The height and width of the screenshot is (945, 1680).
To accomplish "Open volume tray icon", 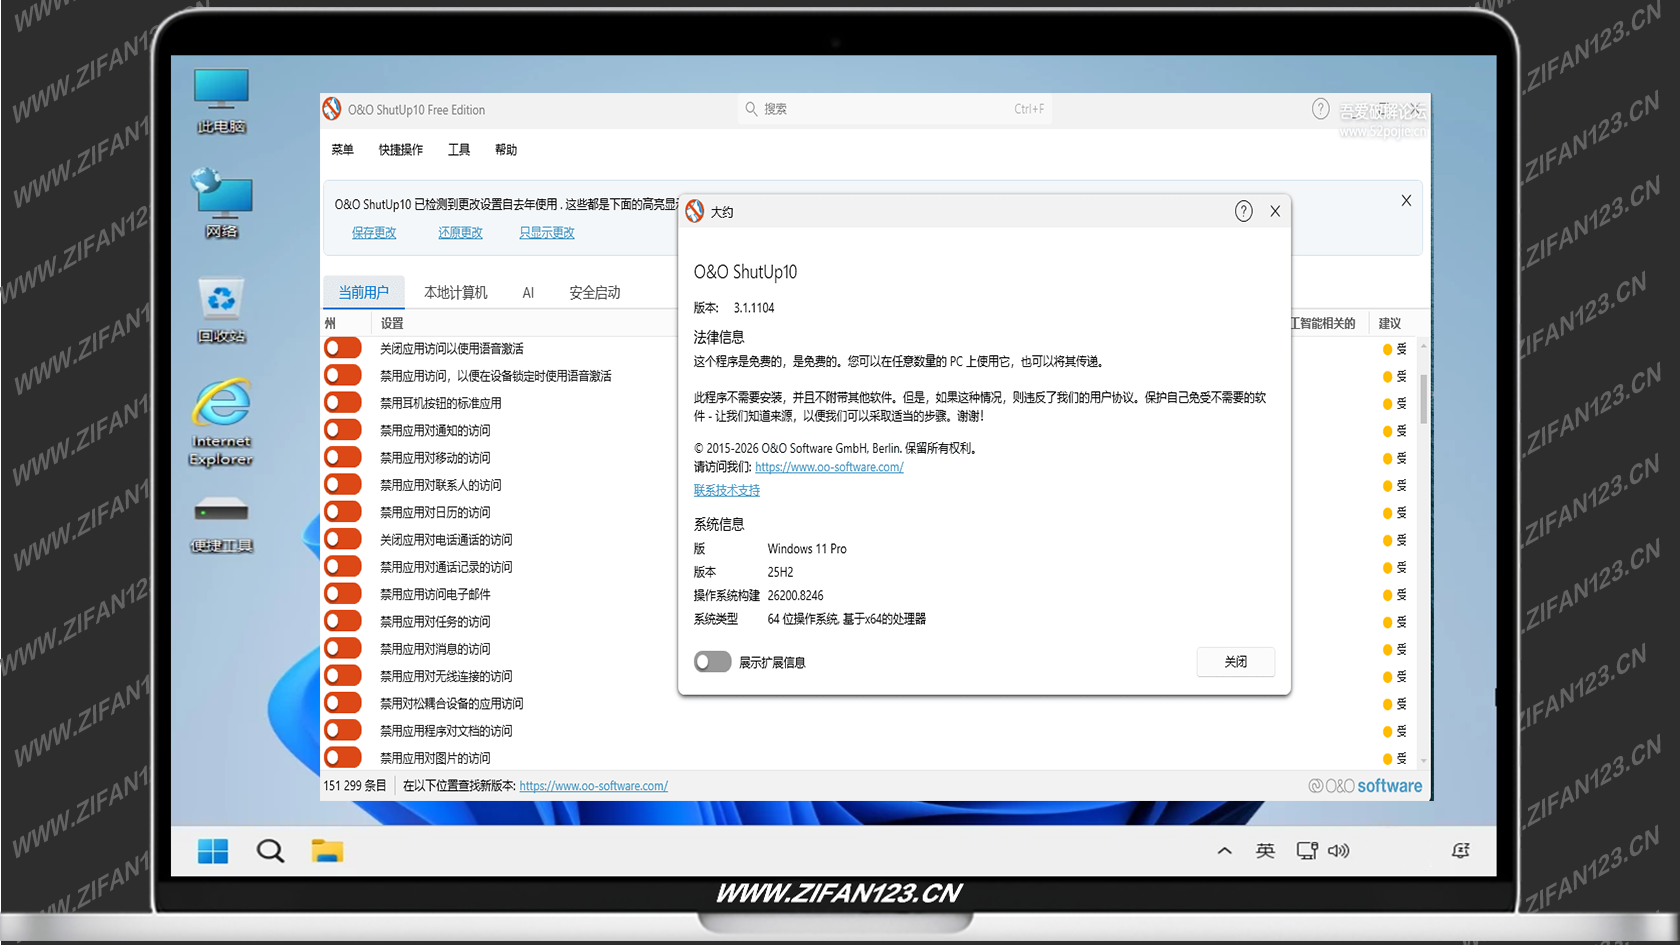I will pos(1339,851).
